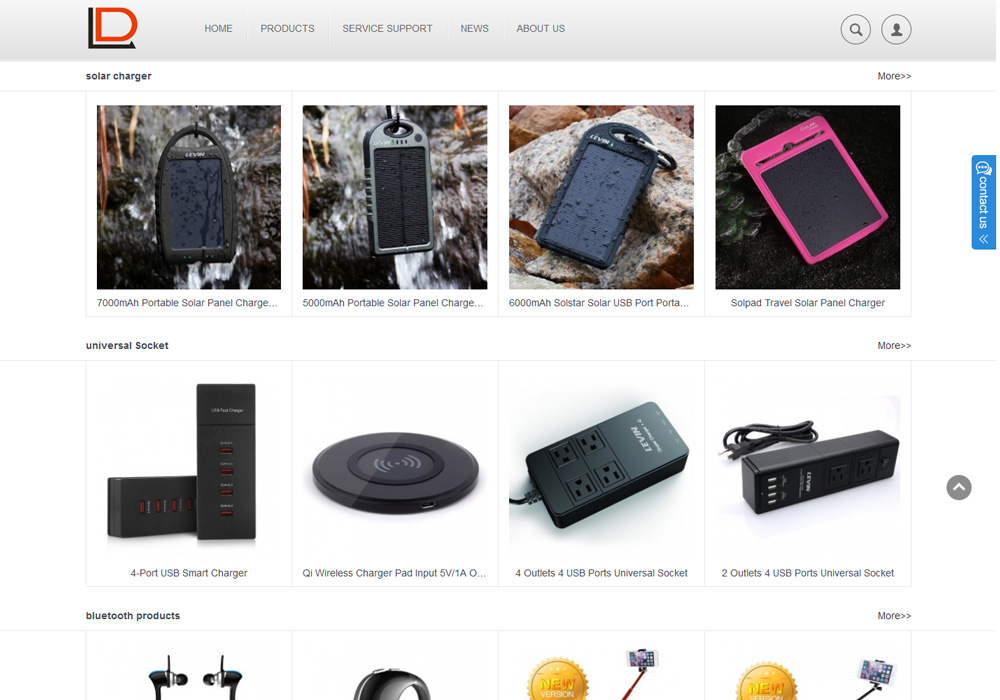
Task: Show more universal Socket products
Action: (x=894, y=346)
